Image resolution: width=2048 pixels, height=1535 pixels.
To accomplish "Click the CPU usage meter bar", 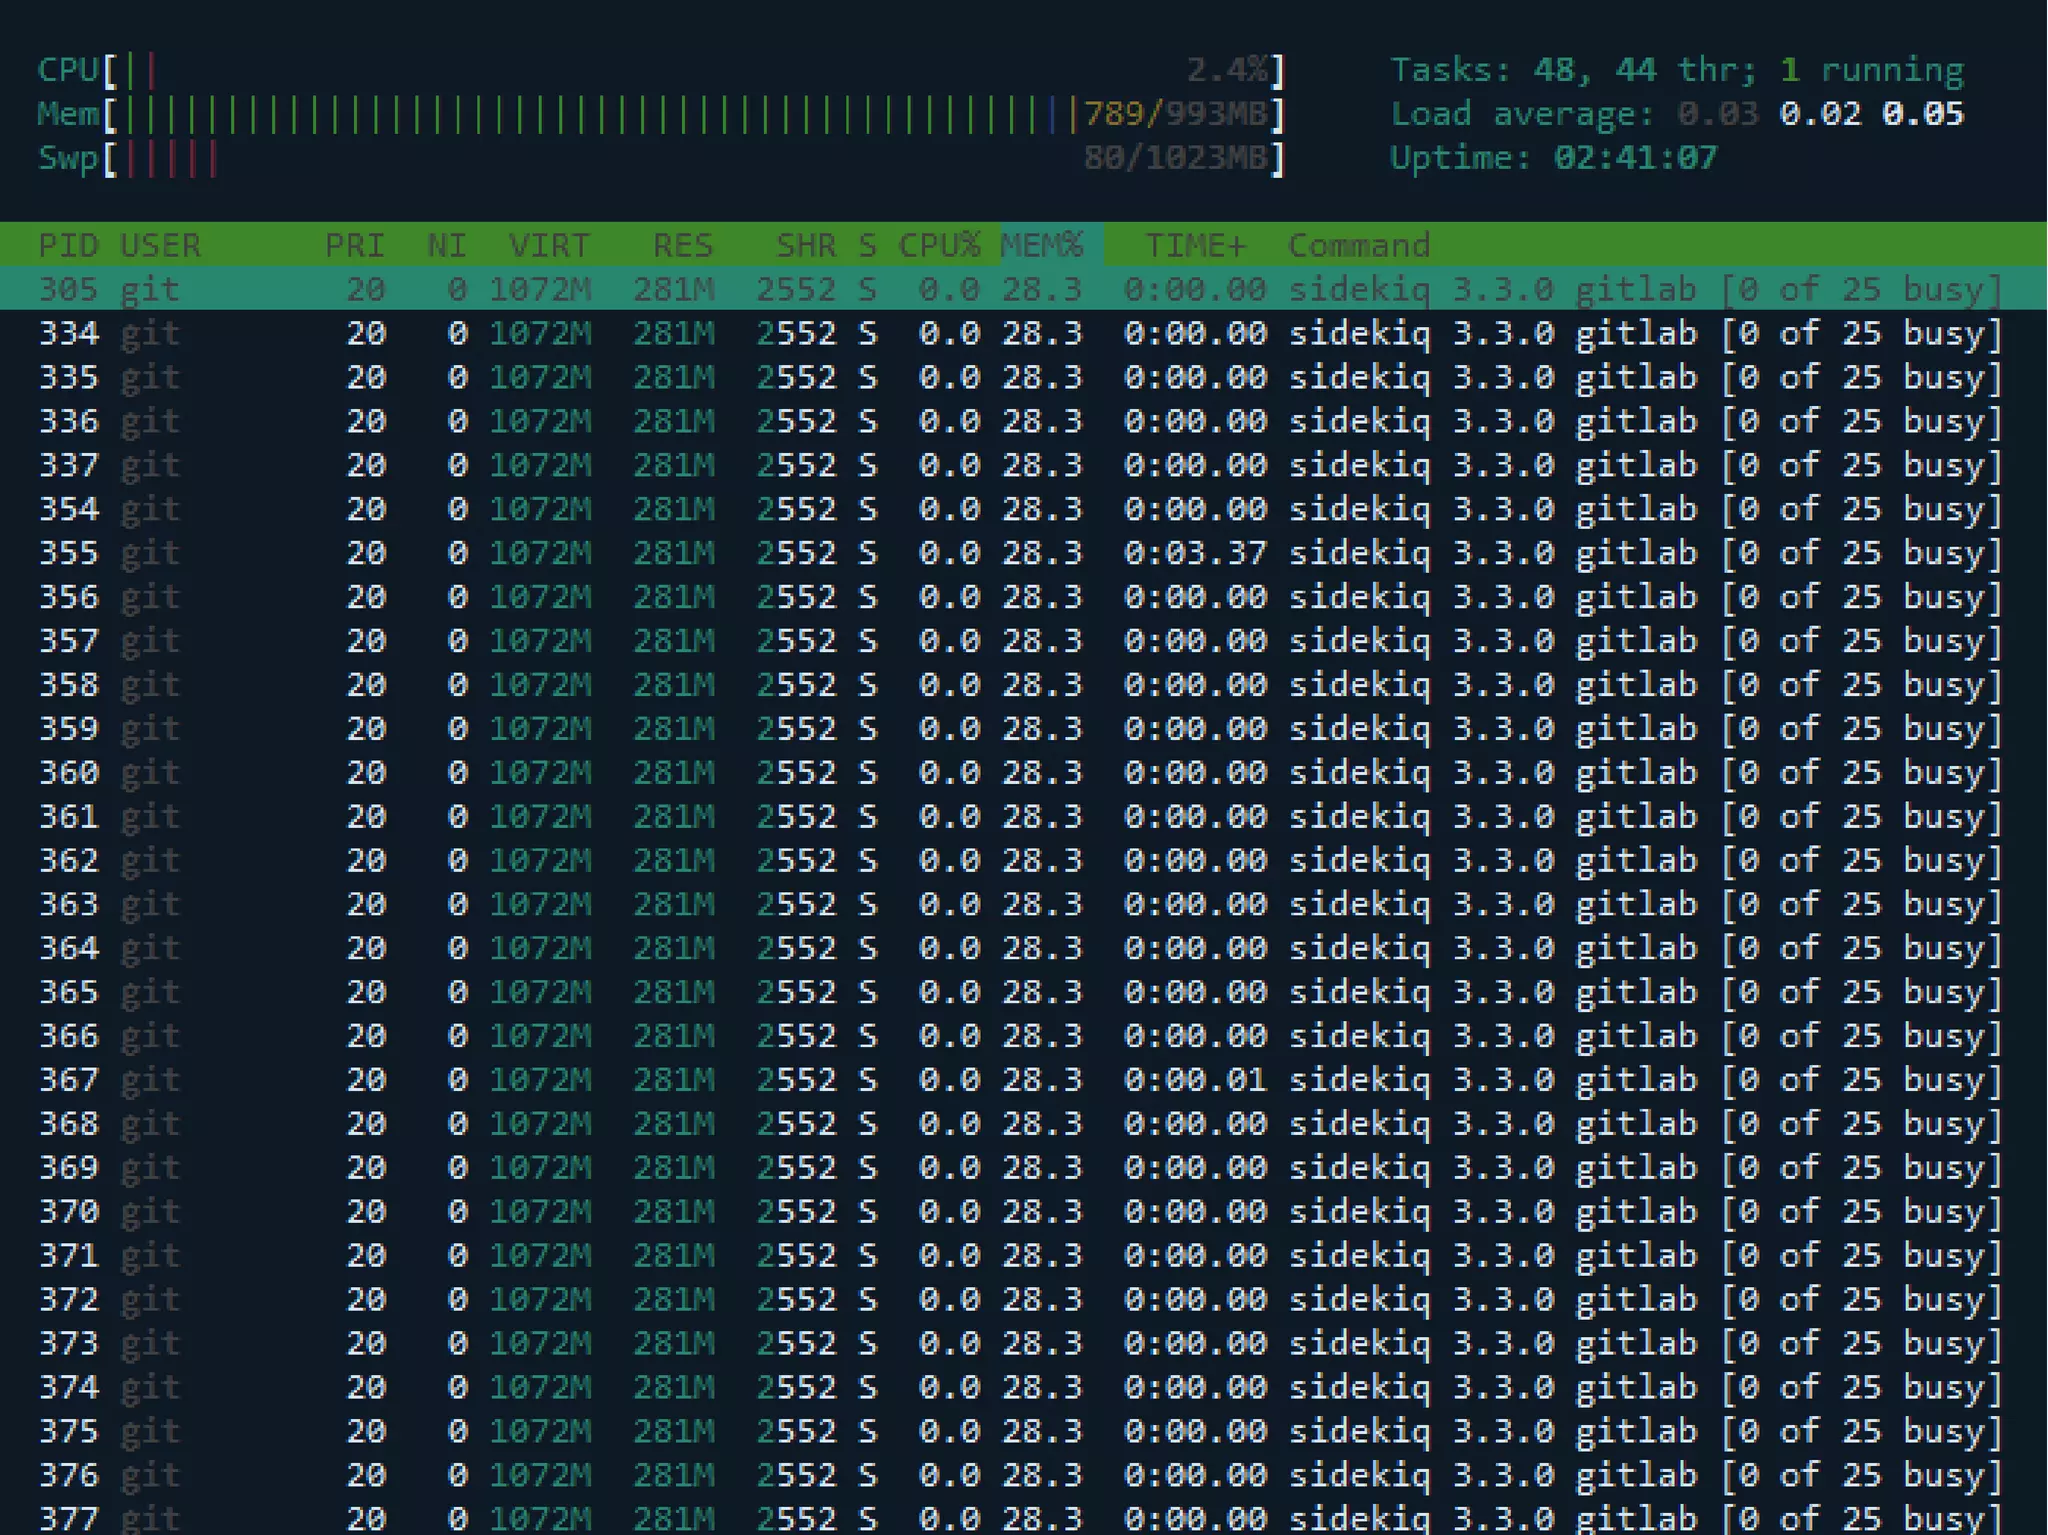I will 661,70.
